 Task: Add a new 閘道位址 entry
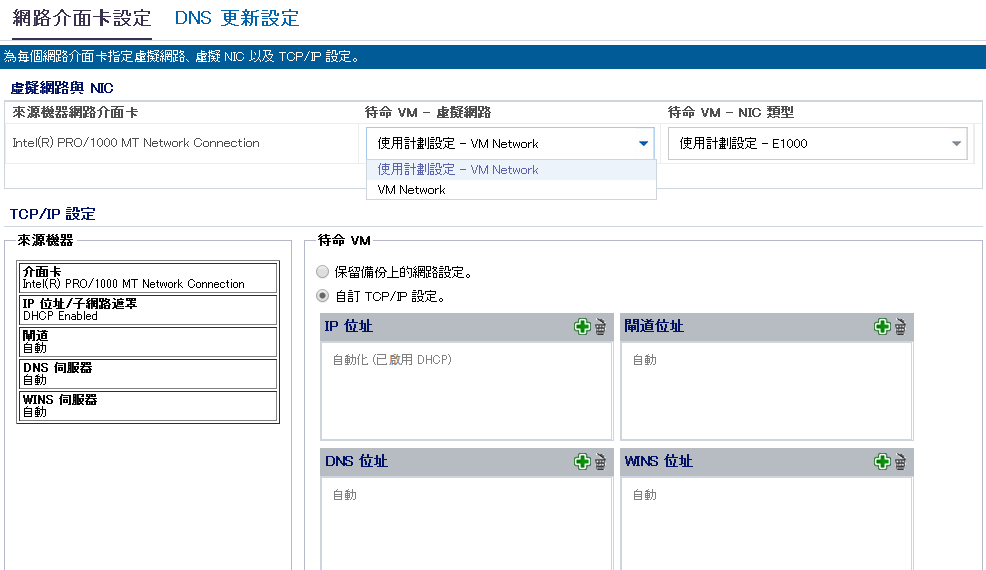pos(882,326)
